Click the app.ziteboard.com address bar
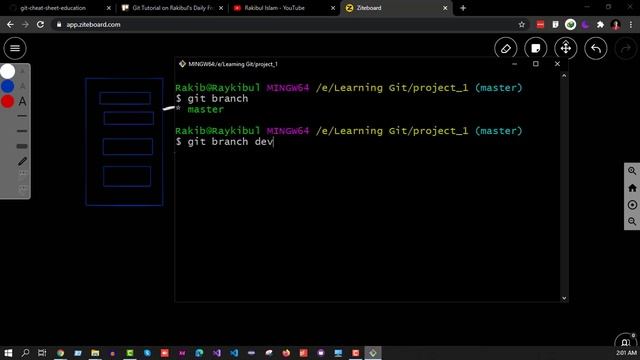The height and width of the screenshot is (360, 640). point(290,24)
